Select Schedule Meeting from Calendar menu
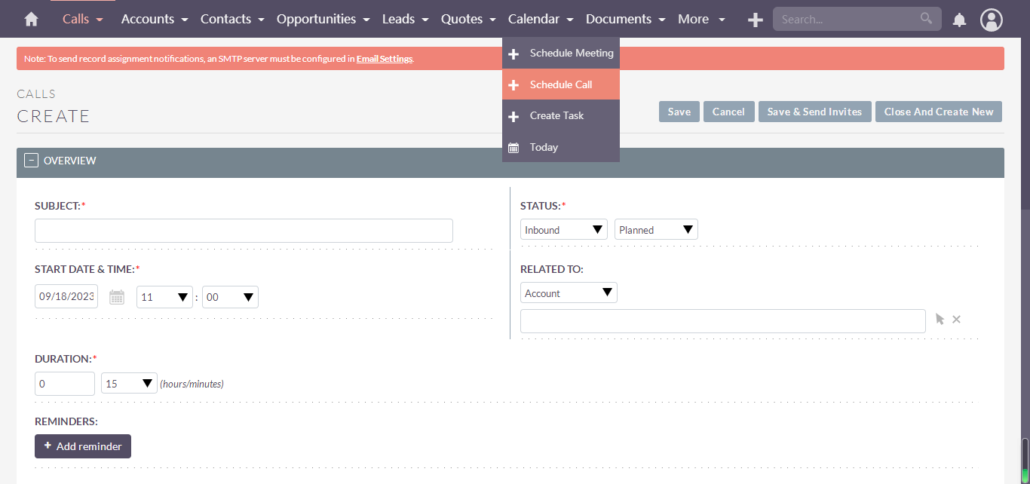The image size is (1030, 484). pos(571,53)
